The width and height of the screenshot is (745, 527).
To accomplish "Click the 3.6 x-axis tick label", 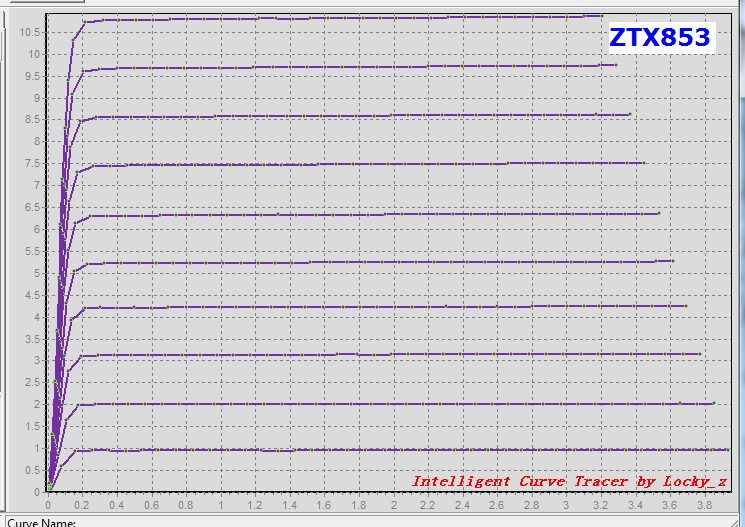I will point(670,505).
